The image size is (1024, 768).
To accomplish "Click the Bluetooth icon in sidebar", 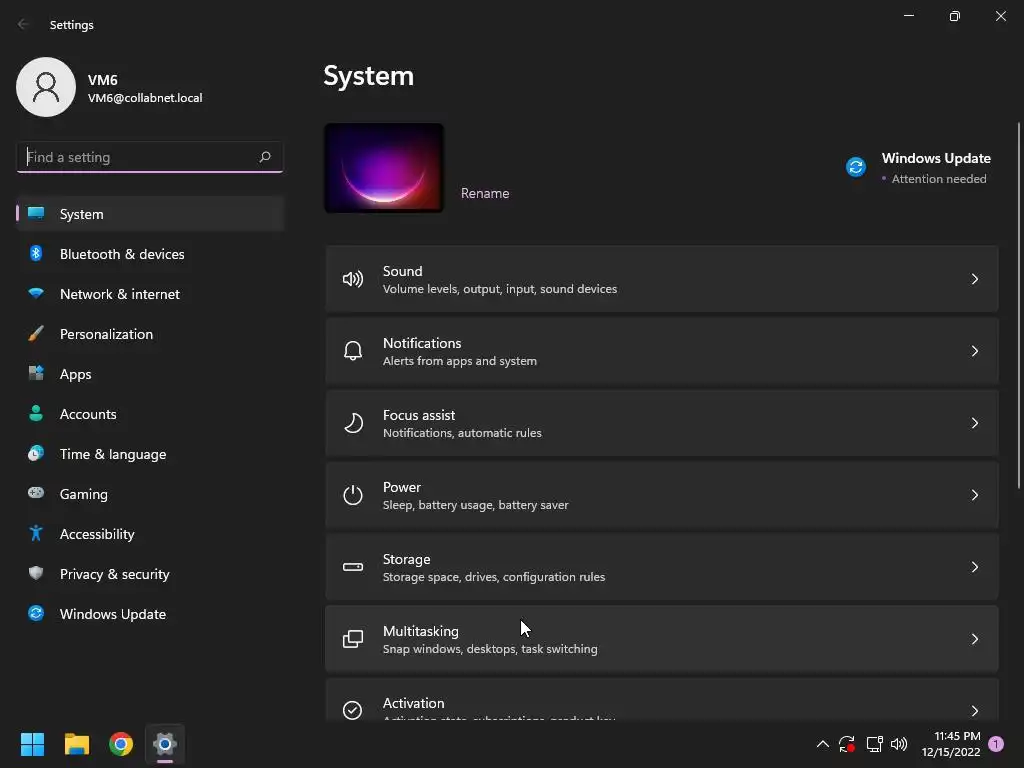I will [36, 253].
